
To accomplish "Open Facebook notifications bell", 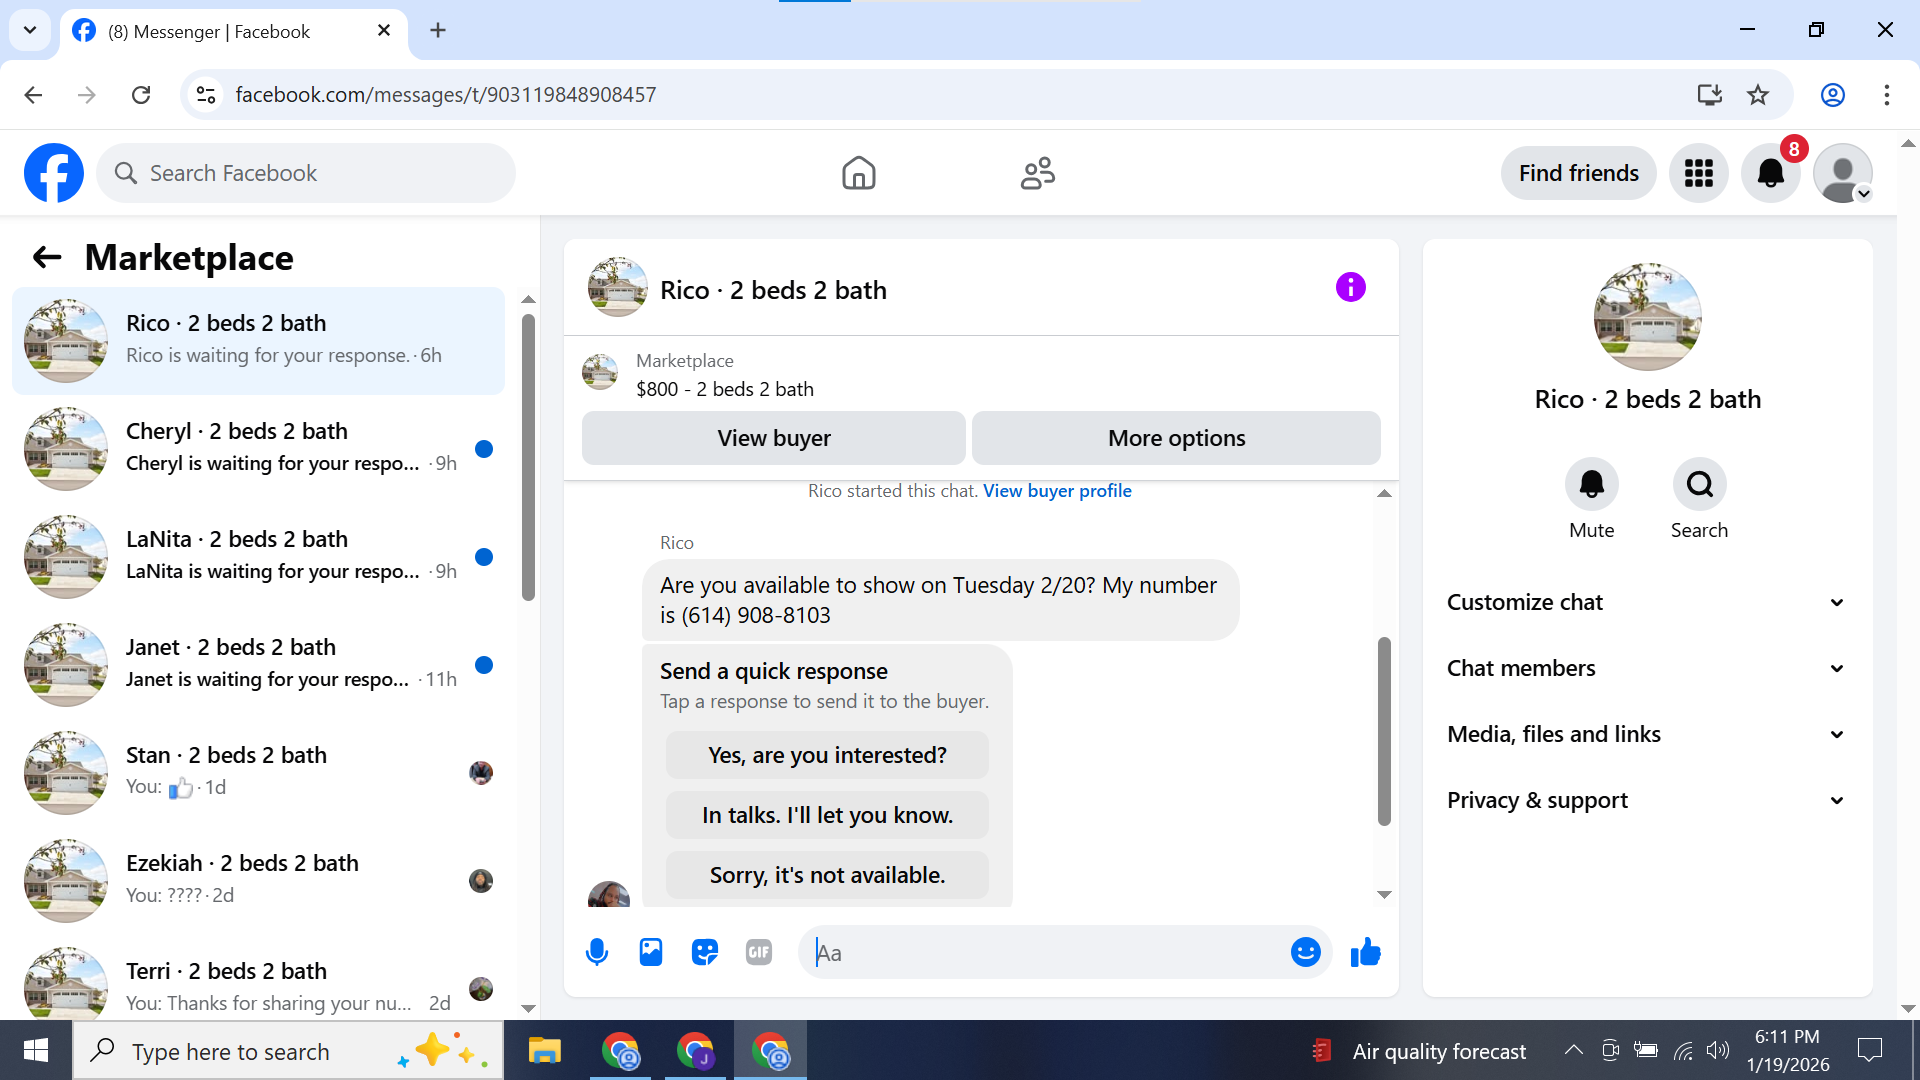I will point(1770,173).
